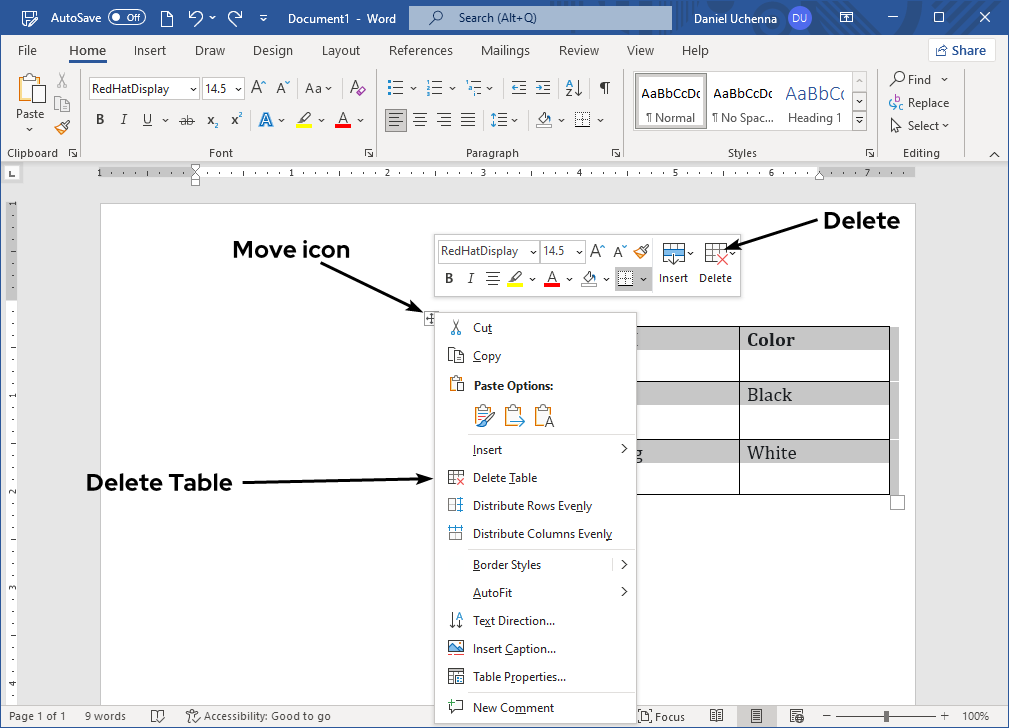
Task: Click the Share button
Action: click(x=960, y=51)
